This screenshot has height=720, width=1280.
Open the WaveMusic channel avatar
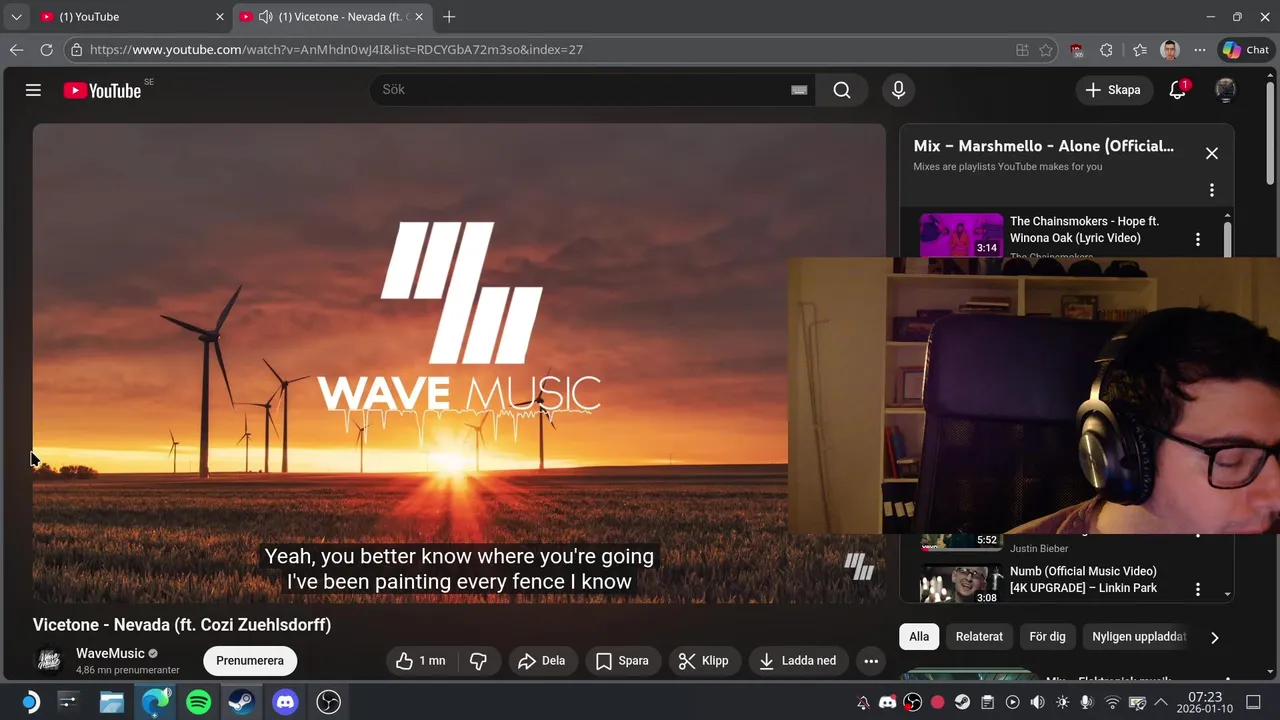pos(49,661)
